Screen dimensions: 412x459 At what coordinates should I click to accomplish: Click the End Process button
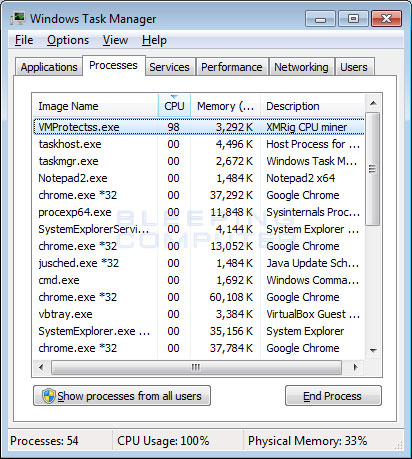point(333,396)
